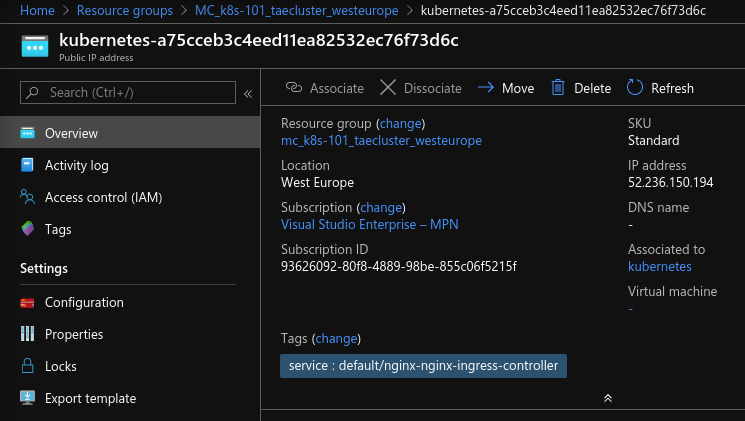Viewport: 745px width, 421px height.
Task: Click the Properties icon in Settings
Action: tap(28, 334)
